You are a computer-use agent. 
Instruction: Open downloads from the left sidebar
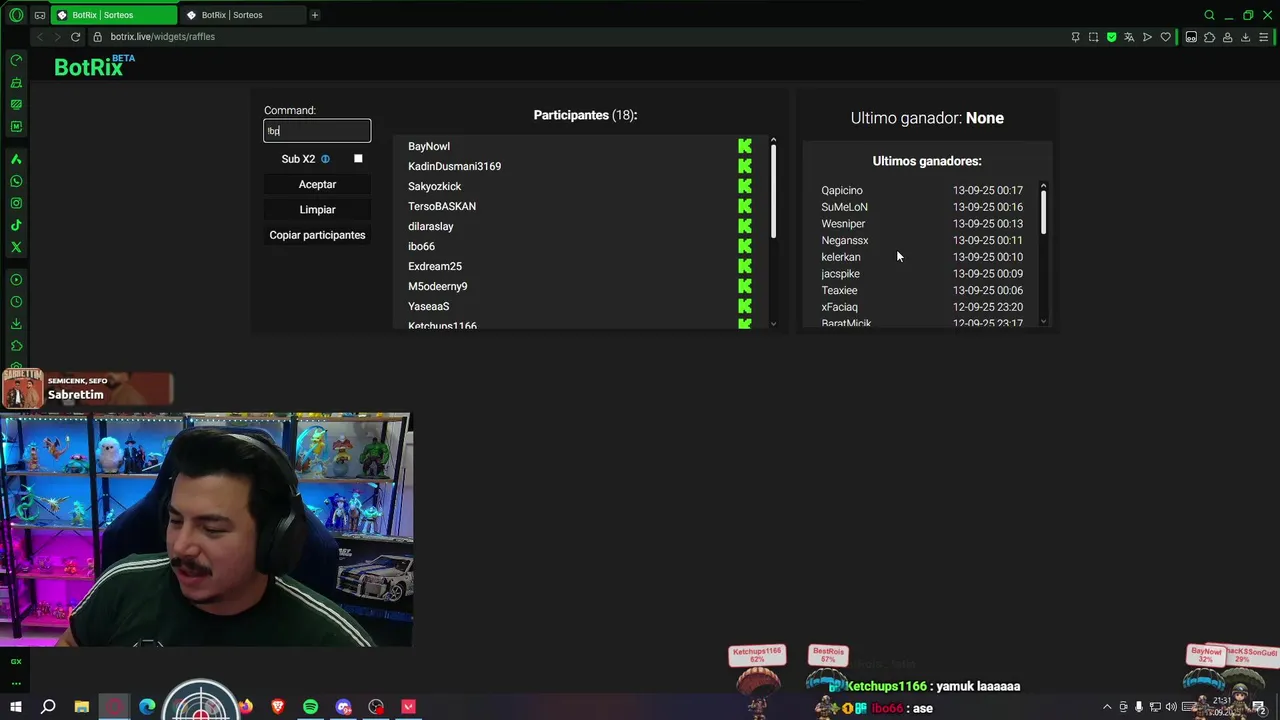click(16, 323)
